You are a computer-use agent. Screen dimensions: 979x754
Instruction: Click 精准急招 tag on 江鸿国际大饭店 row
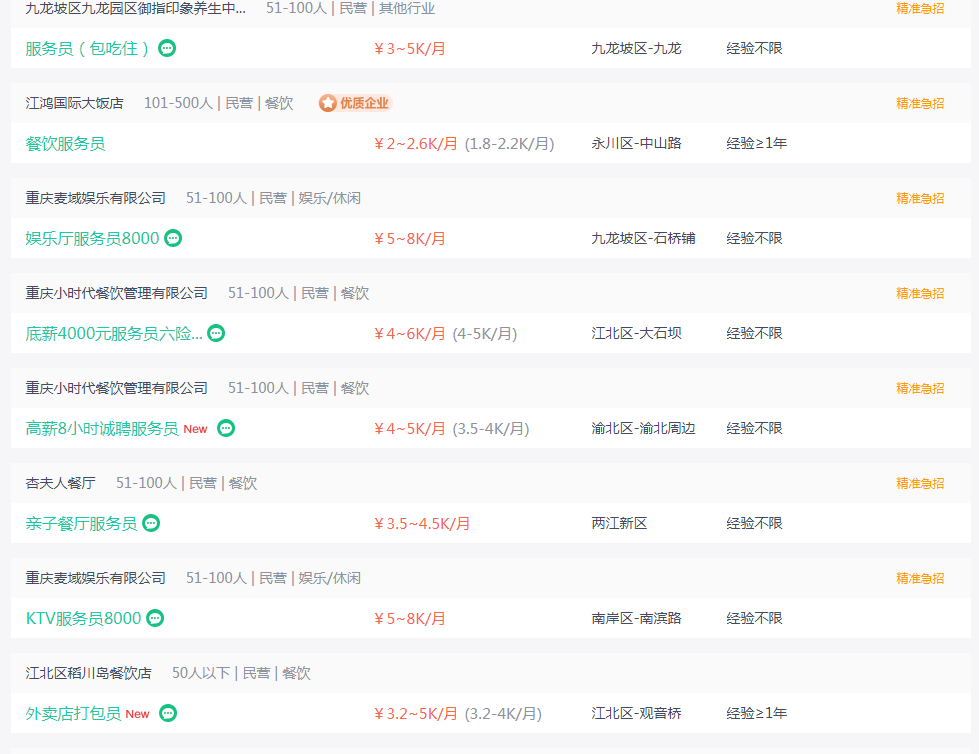[x=920, y=103]
